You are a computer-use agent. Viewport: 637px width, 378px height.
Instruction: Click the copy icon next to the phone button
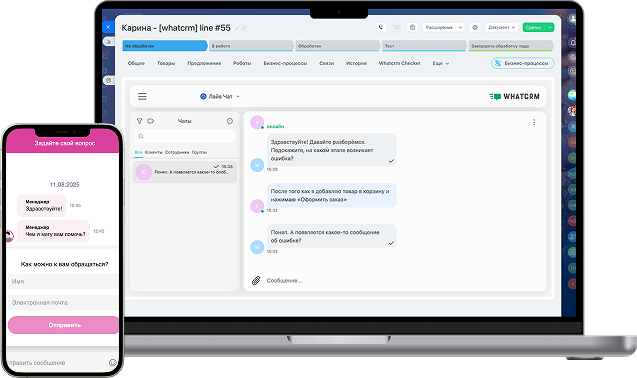[x=412, y=27]
